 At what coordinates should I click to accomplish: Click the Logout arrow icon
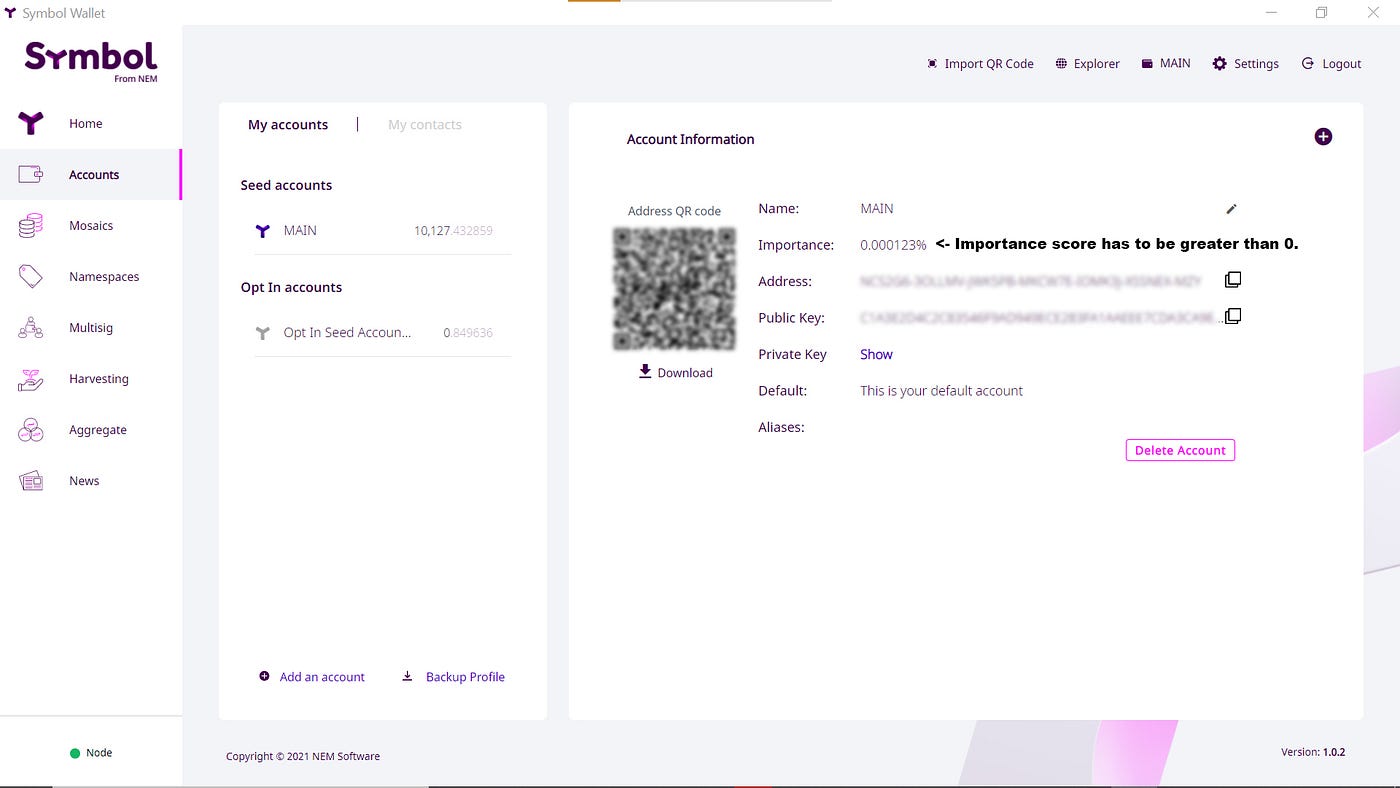point(1307,63)
